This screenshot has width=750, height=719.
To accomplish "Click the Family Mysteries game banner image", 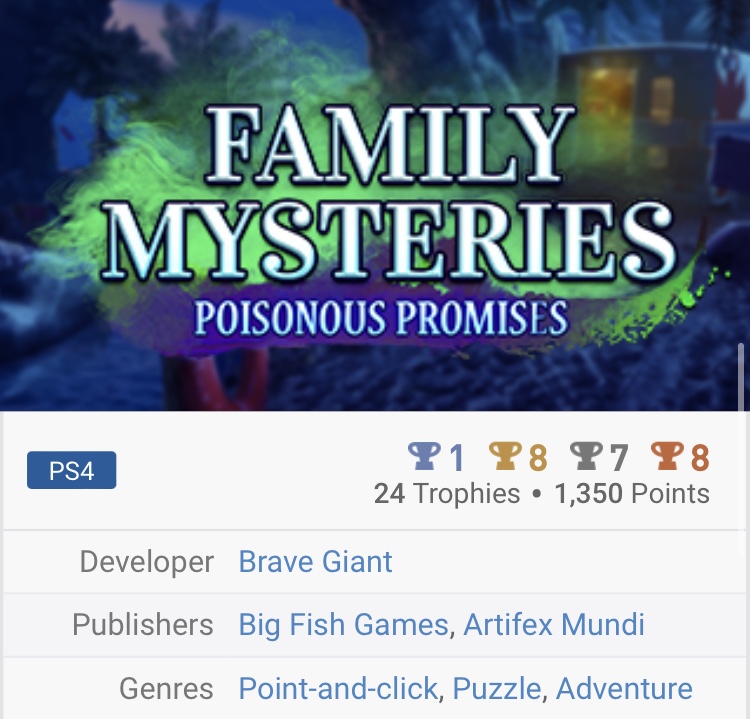I will point(375,205).
